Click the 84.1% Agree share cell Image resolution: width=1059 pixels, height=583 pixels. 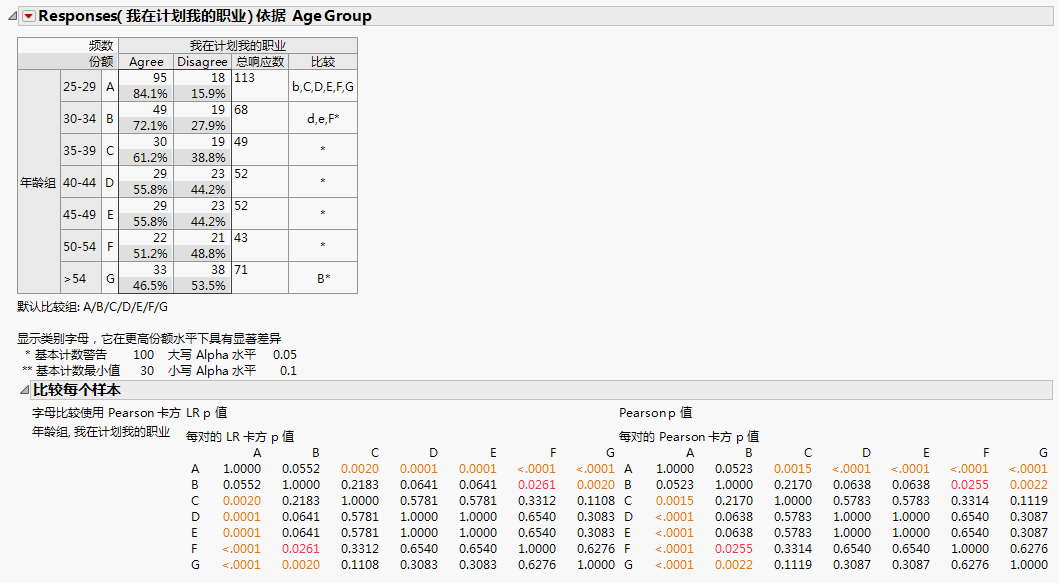147,94
